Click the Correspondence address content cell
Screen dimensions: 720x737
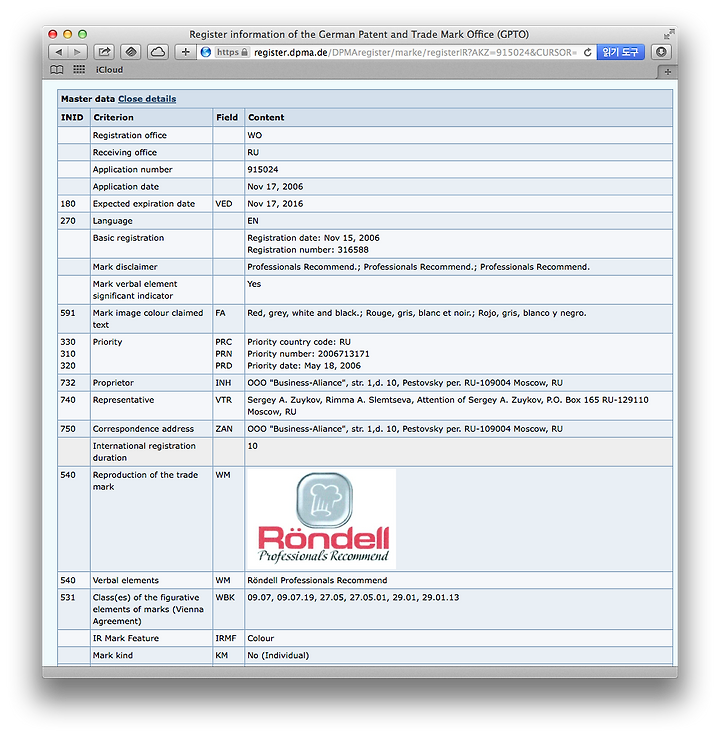458,429
